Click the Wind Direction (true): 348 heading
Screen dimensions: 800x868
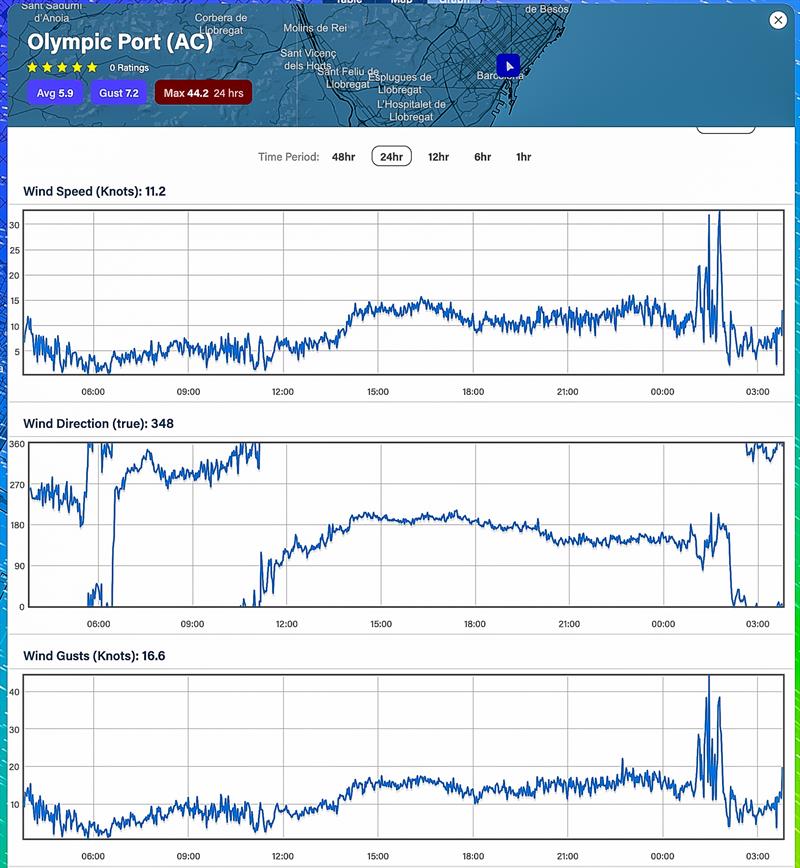[99, 423]
